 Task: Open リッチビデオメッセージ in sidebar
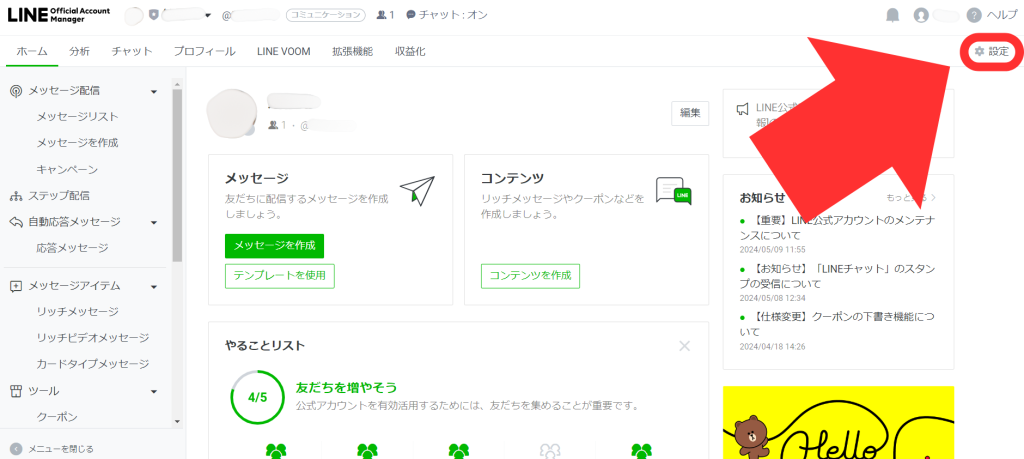[x=93, y=338]
